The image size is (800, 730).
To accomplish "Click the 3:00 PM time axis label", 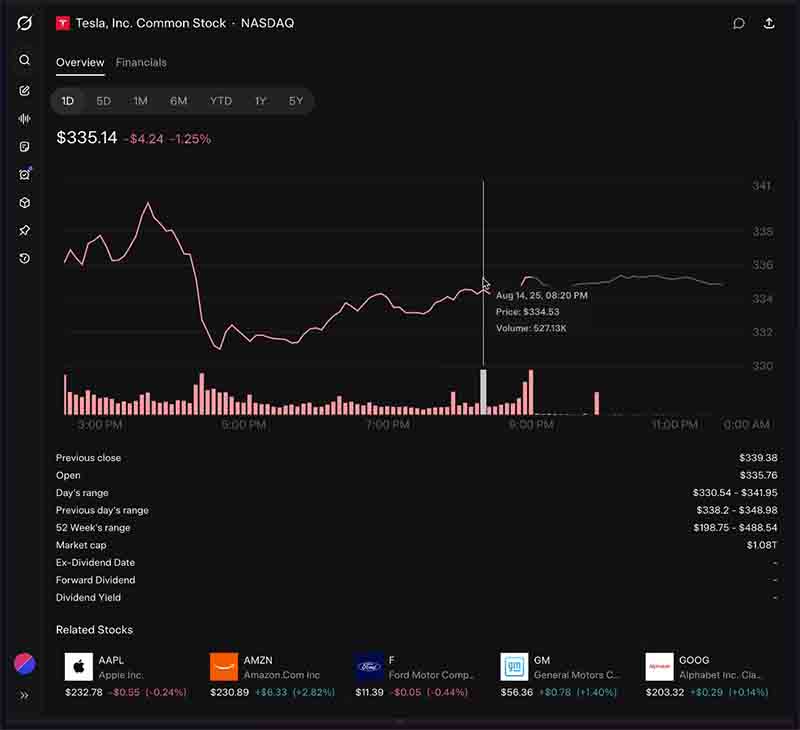I will coord(100,424).
